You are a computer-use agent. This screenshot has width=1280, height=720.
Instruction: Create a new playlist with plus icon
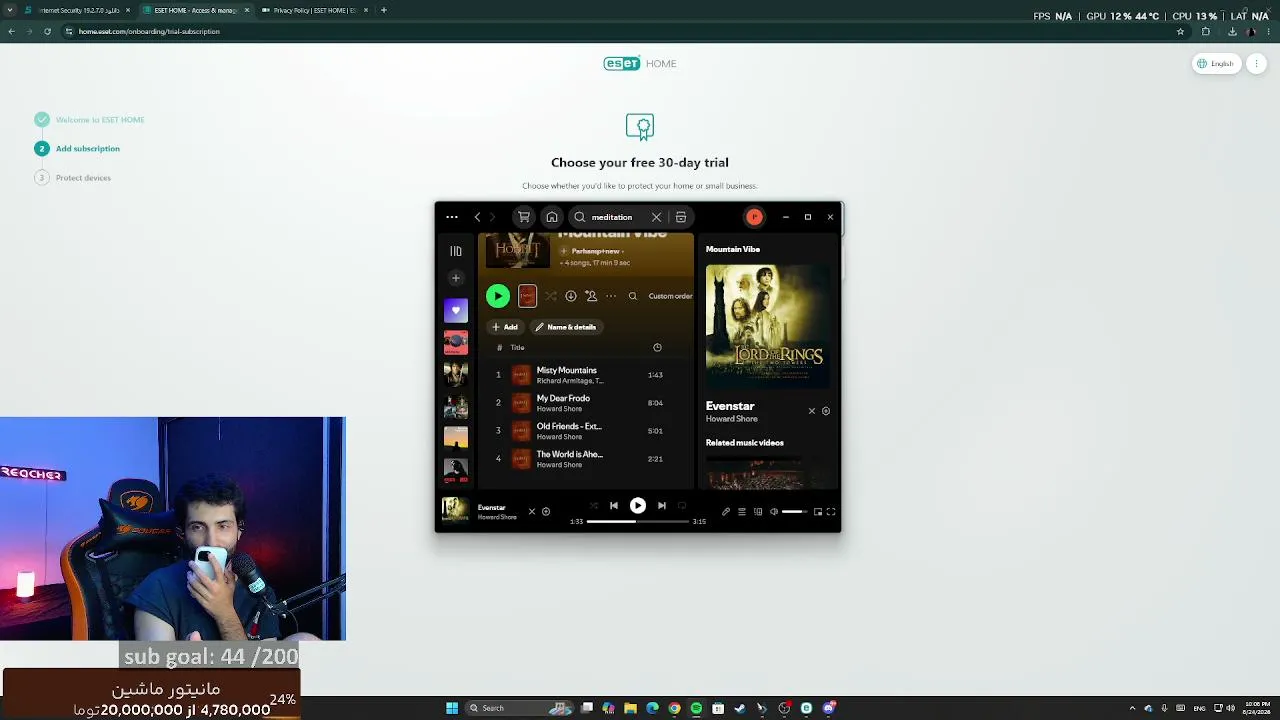[456, 278]
